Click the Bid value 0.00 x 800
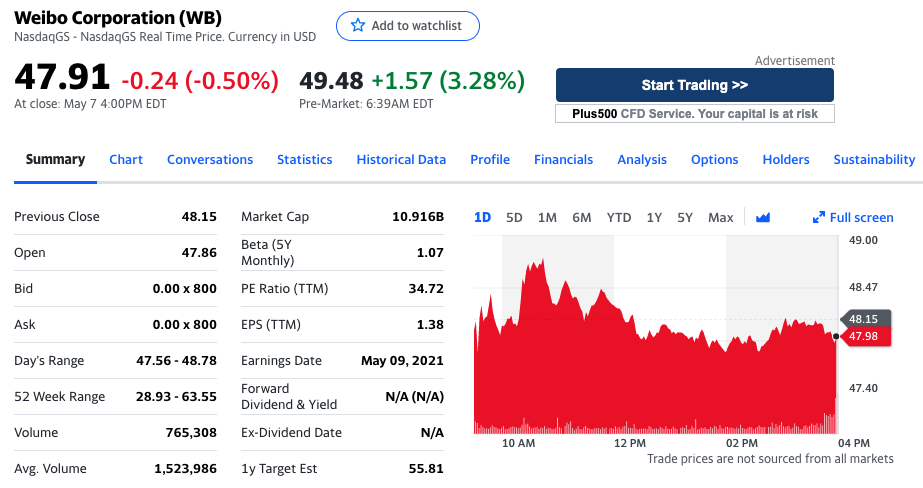This screenshot has width=923, height=488. [x=185, y=288]
